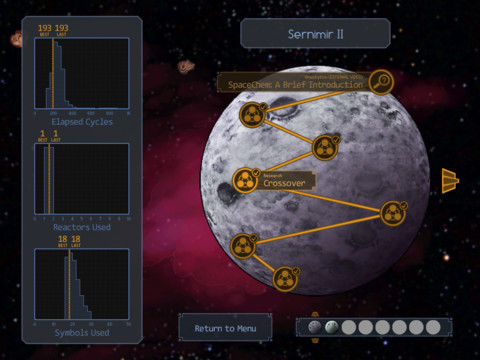
Task: Click the Reactors Used label
Action: (x=82, y=227)
